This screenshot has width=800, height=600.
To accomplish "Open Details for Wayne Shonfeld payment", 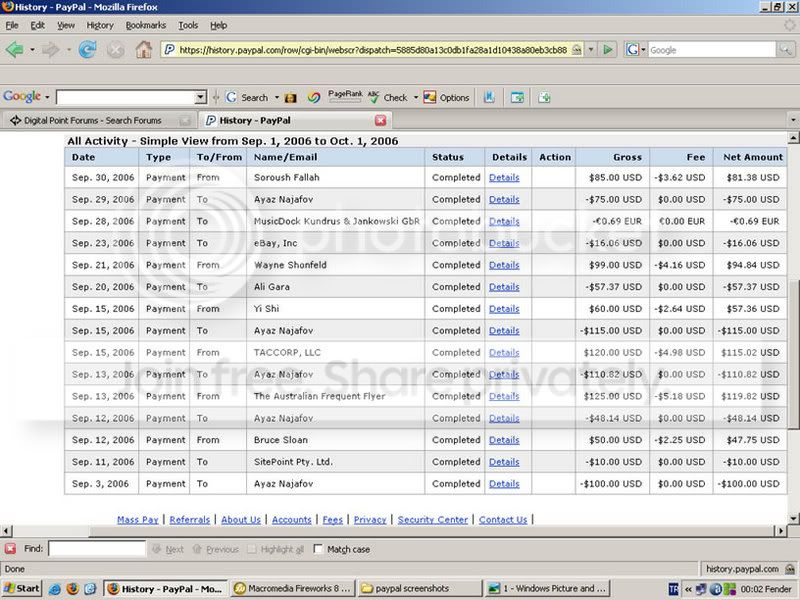I will coord(504,265).
